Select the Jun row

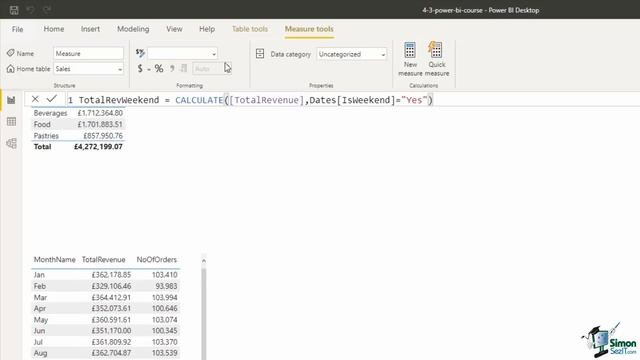(105, 331)
